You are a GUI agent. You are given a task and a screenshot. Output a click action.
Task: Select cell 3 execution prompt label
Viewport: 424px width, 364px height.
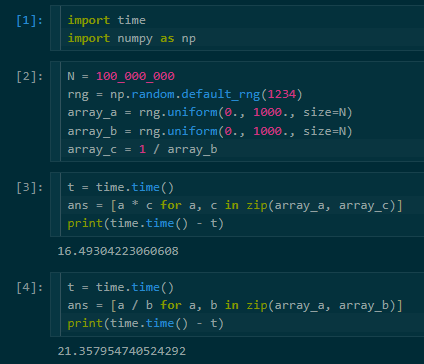29,188
